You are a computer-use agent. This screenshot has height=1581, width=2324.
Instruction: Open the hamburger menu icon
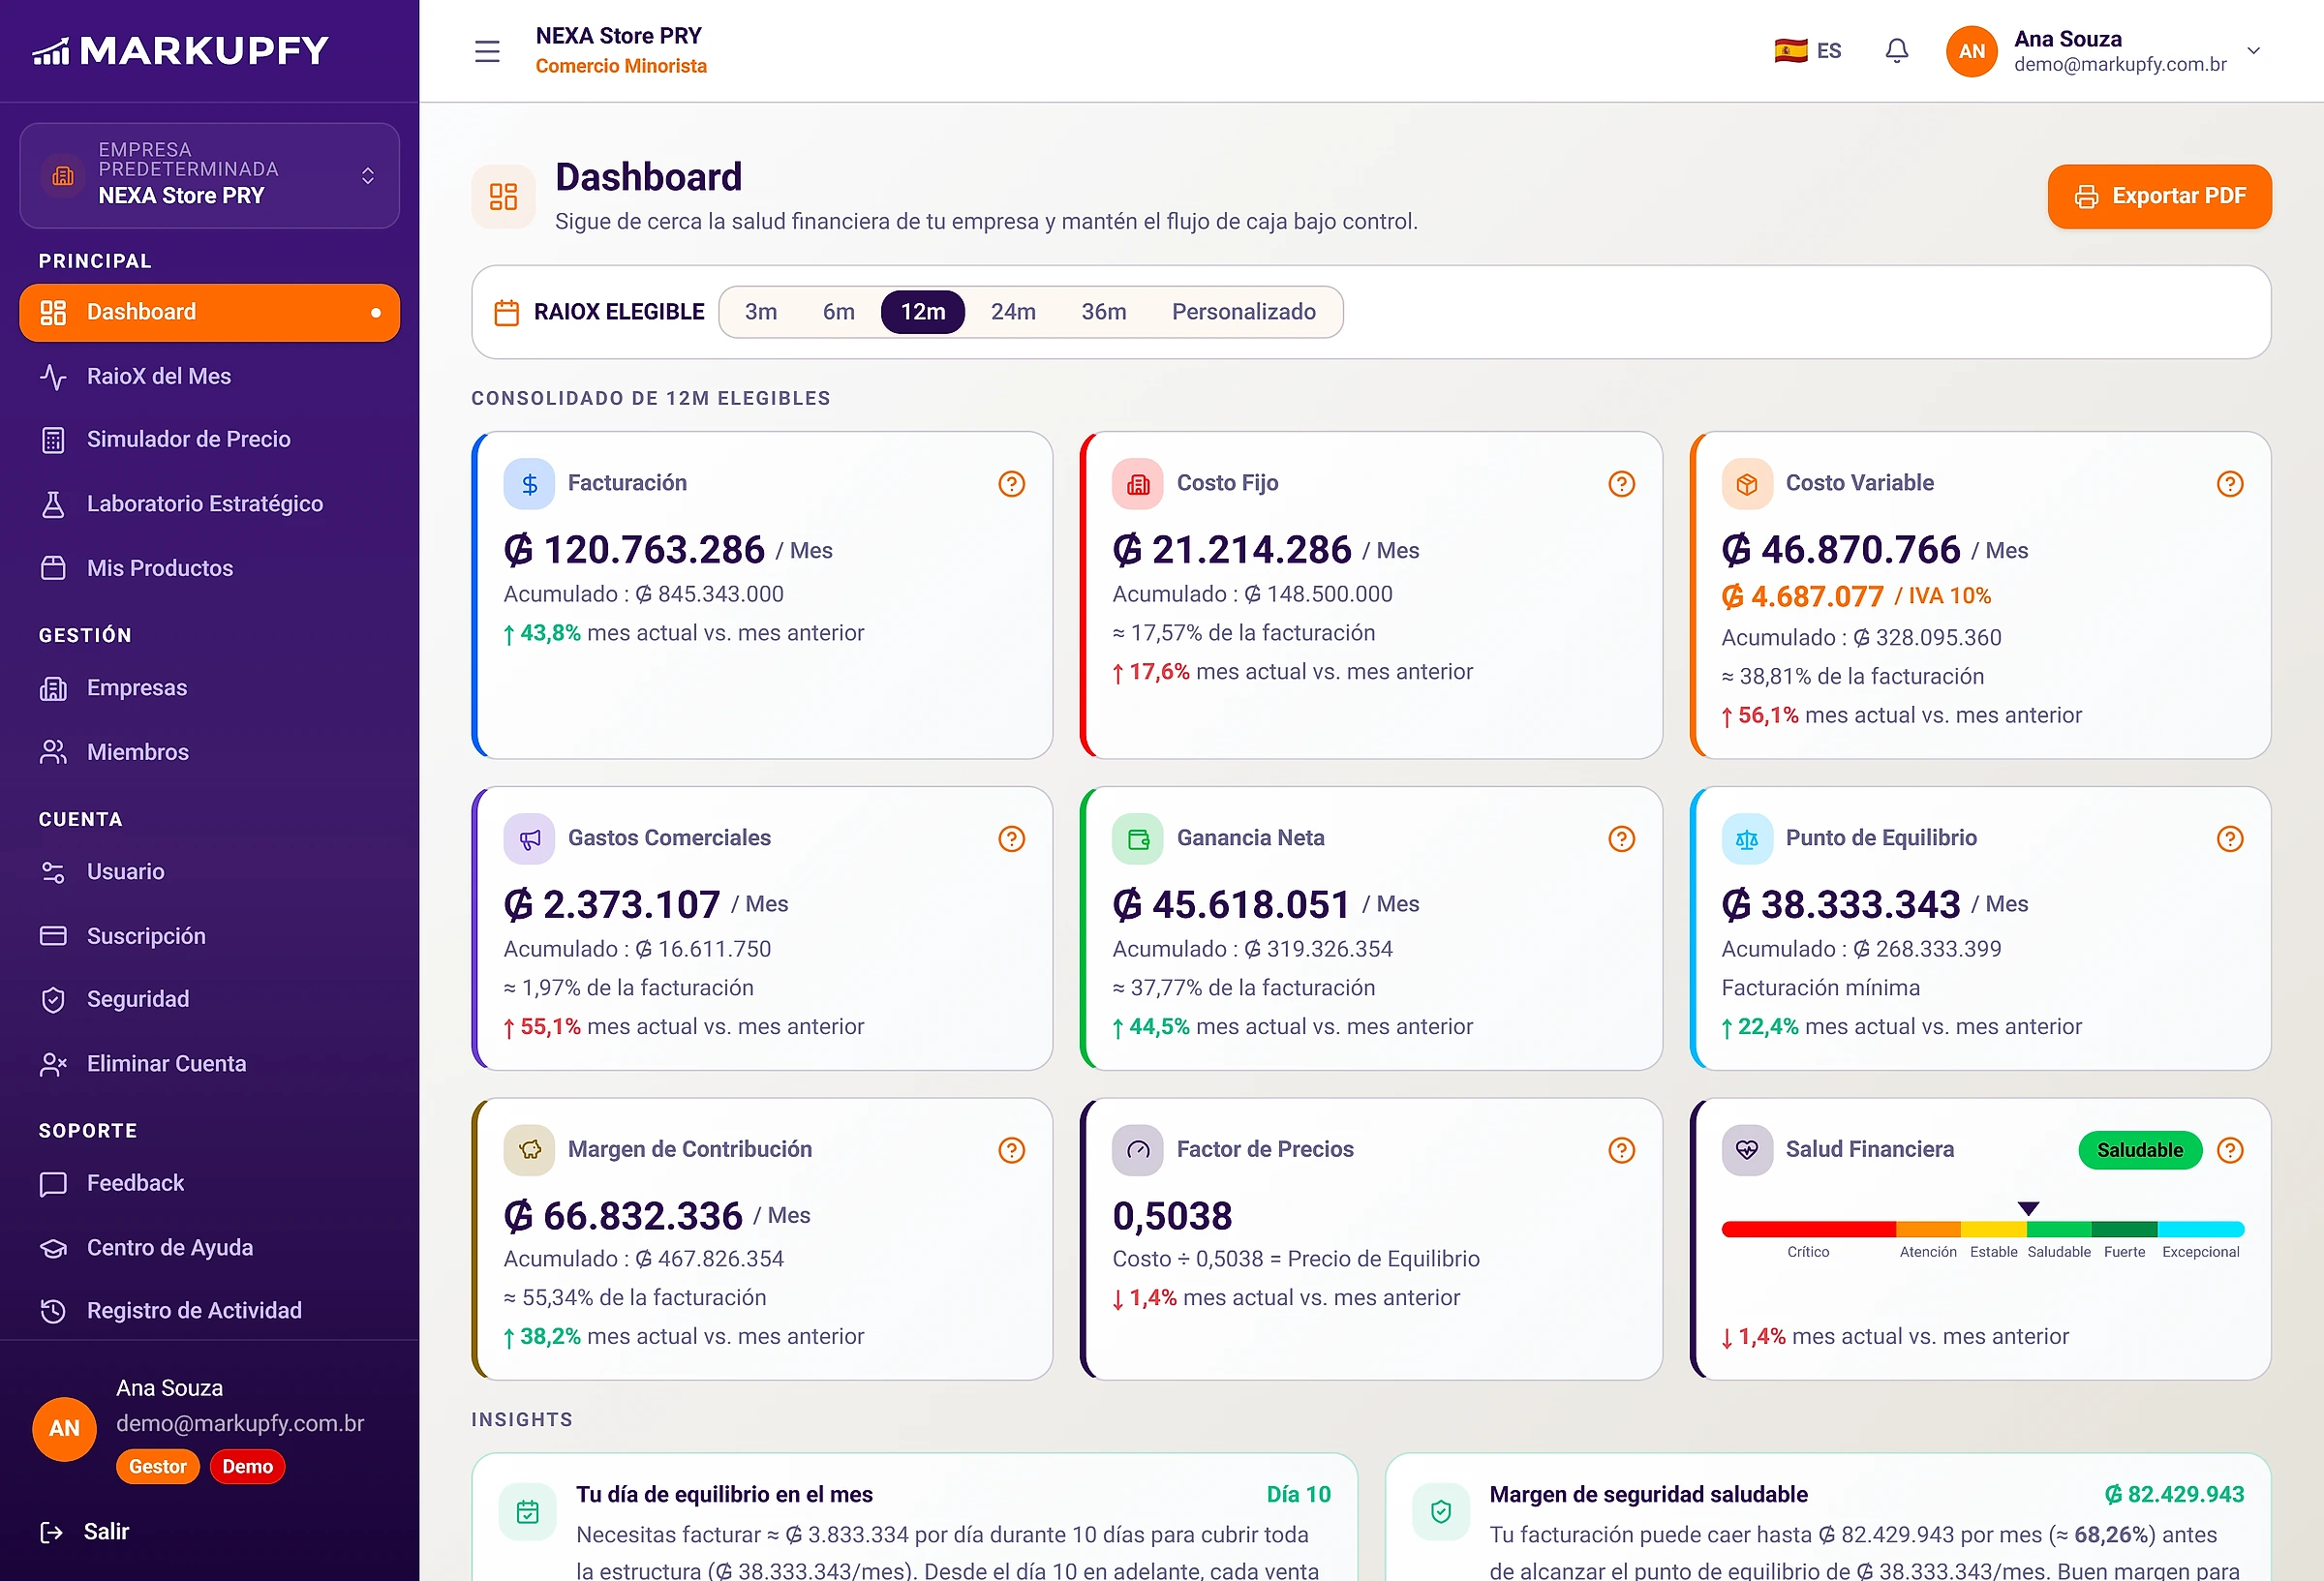[x=487, y=51]
